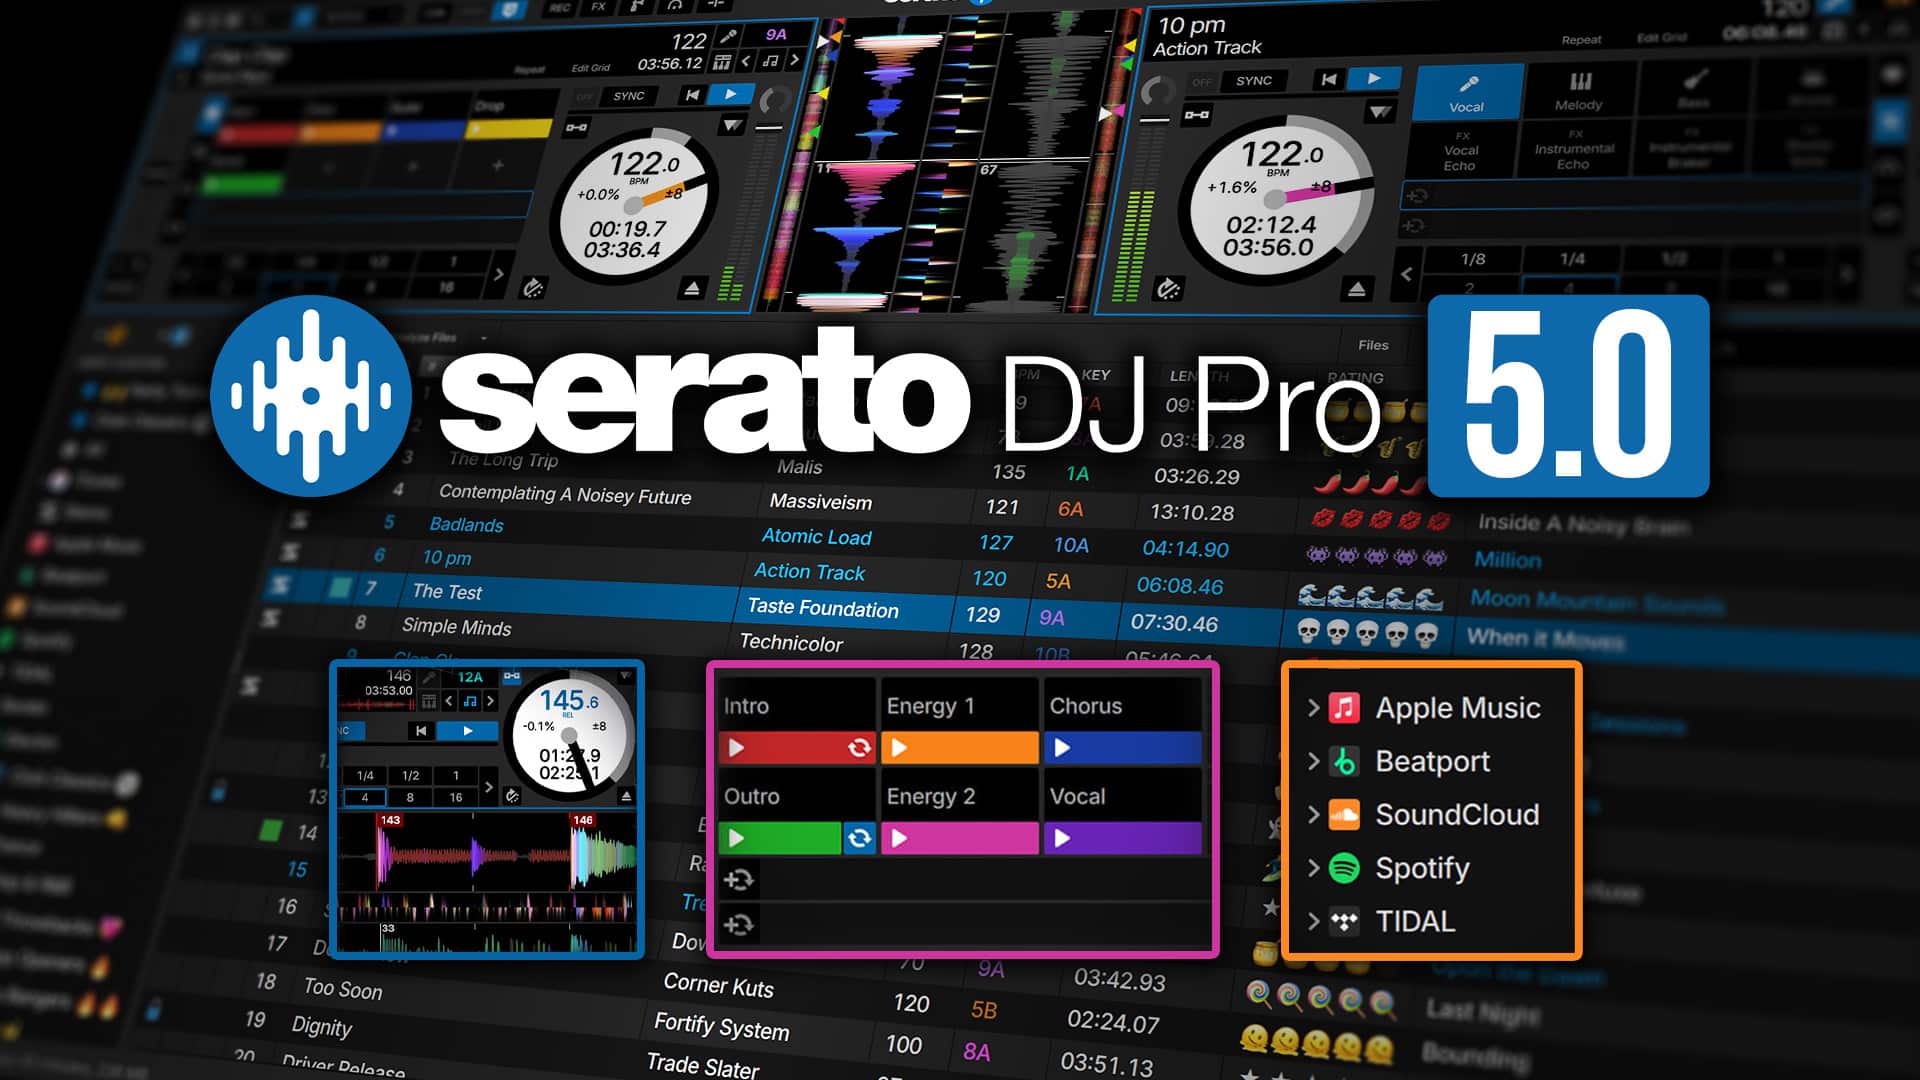1920x1080 pixels.
Task: Open the right deck dropdown triangle below play
Action: click(x=1380, y=113)
